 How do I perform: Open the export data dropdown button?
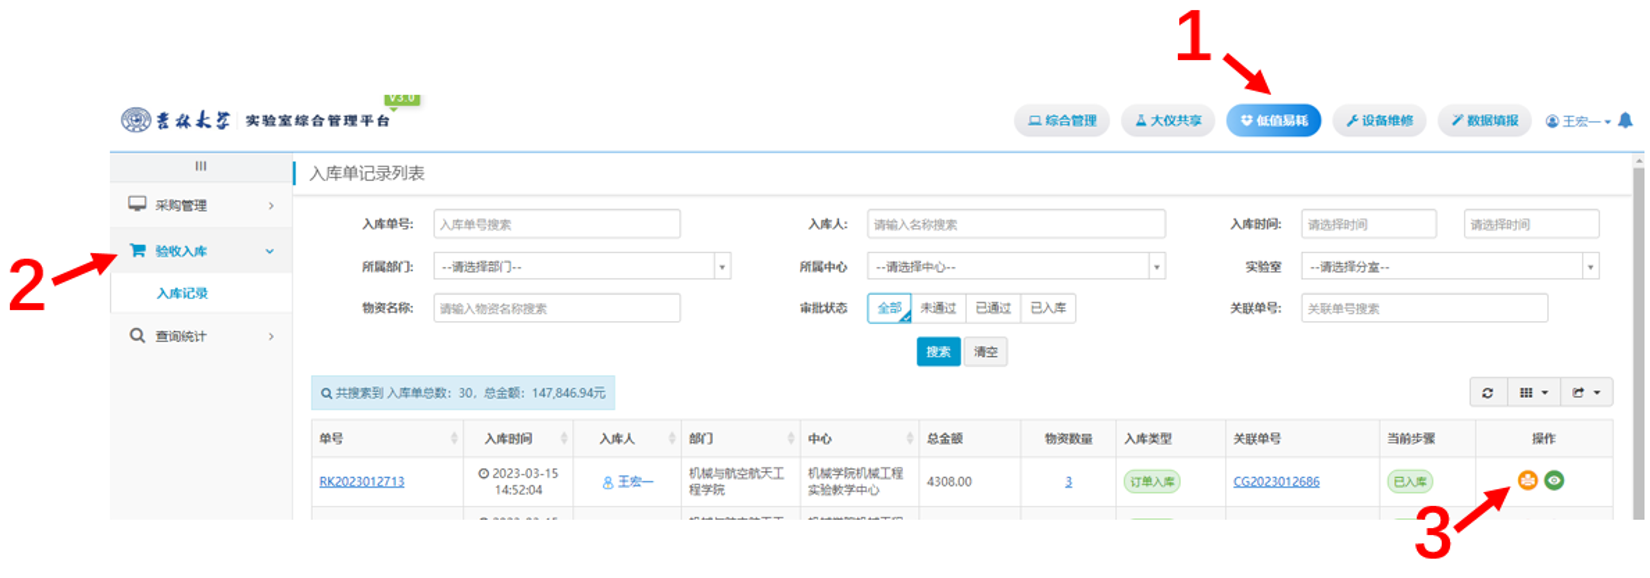[x=1585, y=393]
